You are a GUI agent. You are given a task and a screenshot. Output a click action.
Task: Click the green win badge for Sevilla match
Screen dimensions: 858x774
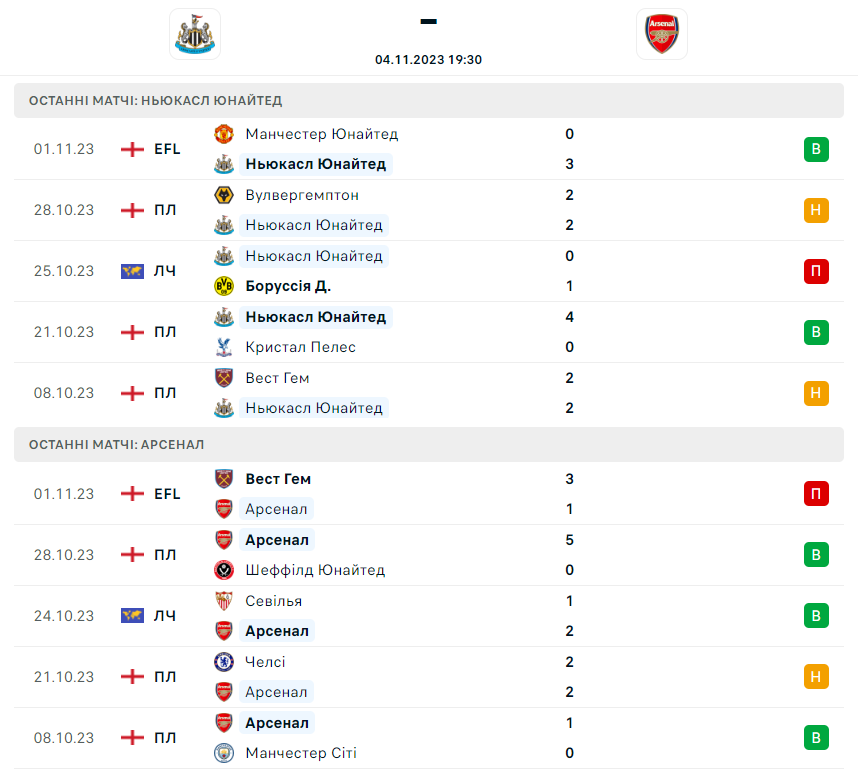[816, 616]
